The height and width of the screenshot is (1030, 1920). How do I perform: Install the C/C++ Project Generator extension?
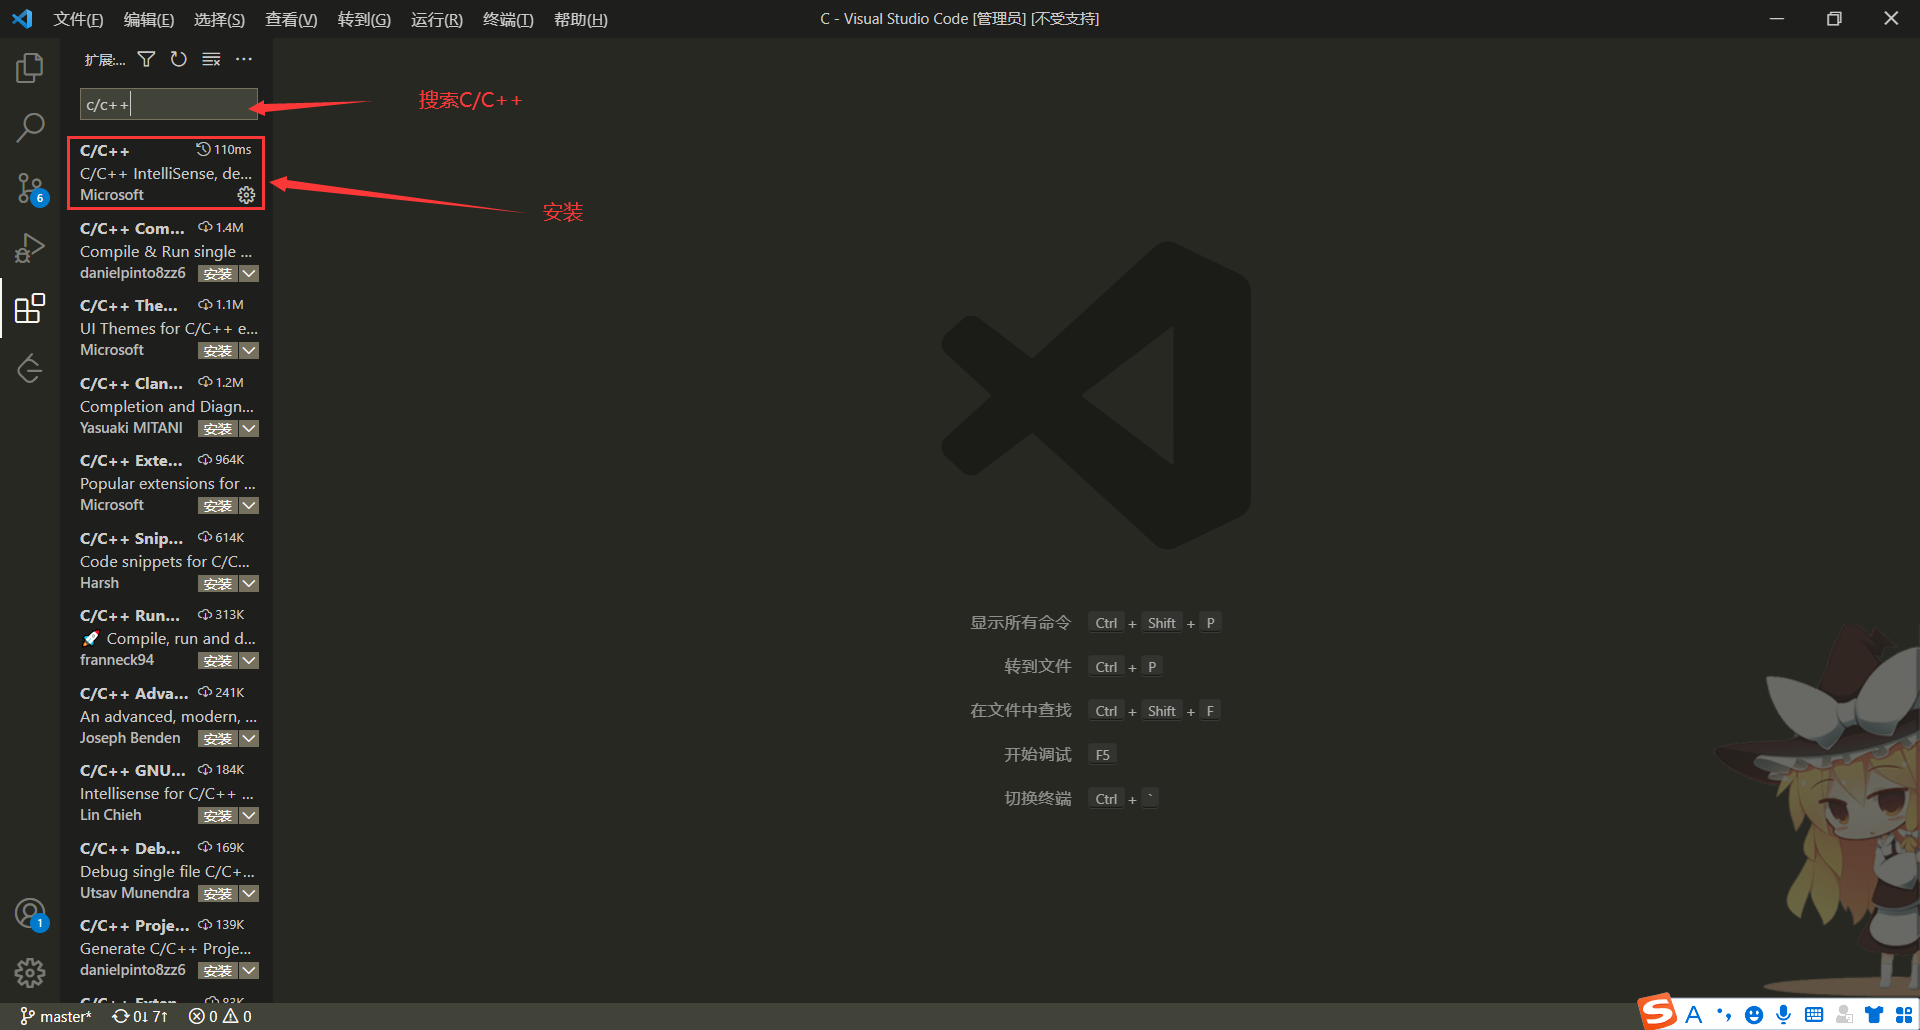click(217, 971)
